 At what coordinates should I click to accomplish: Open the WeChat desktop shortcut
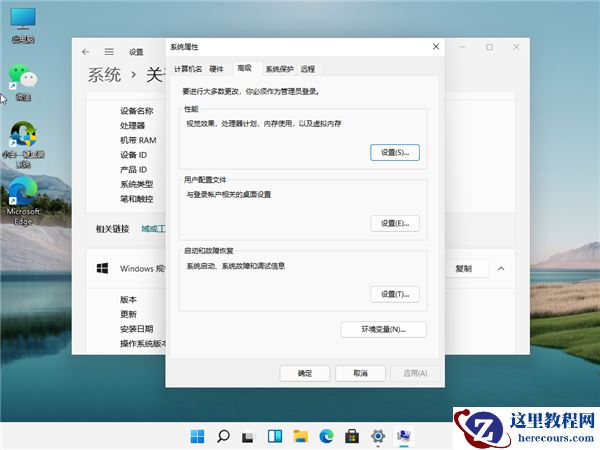[x=23, y=83]
